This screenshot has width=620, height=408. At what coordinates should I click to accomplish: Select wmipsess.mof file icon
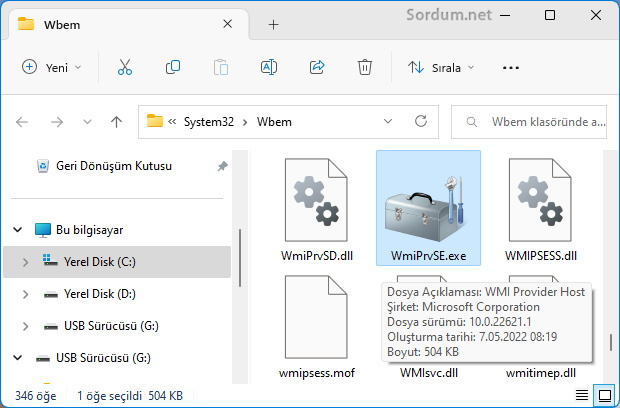pyautogui.click(x=316, y=317)
